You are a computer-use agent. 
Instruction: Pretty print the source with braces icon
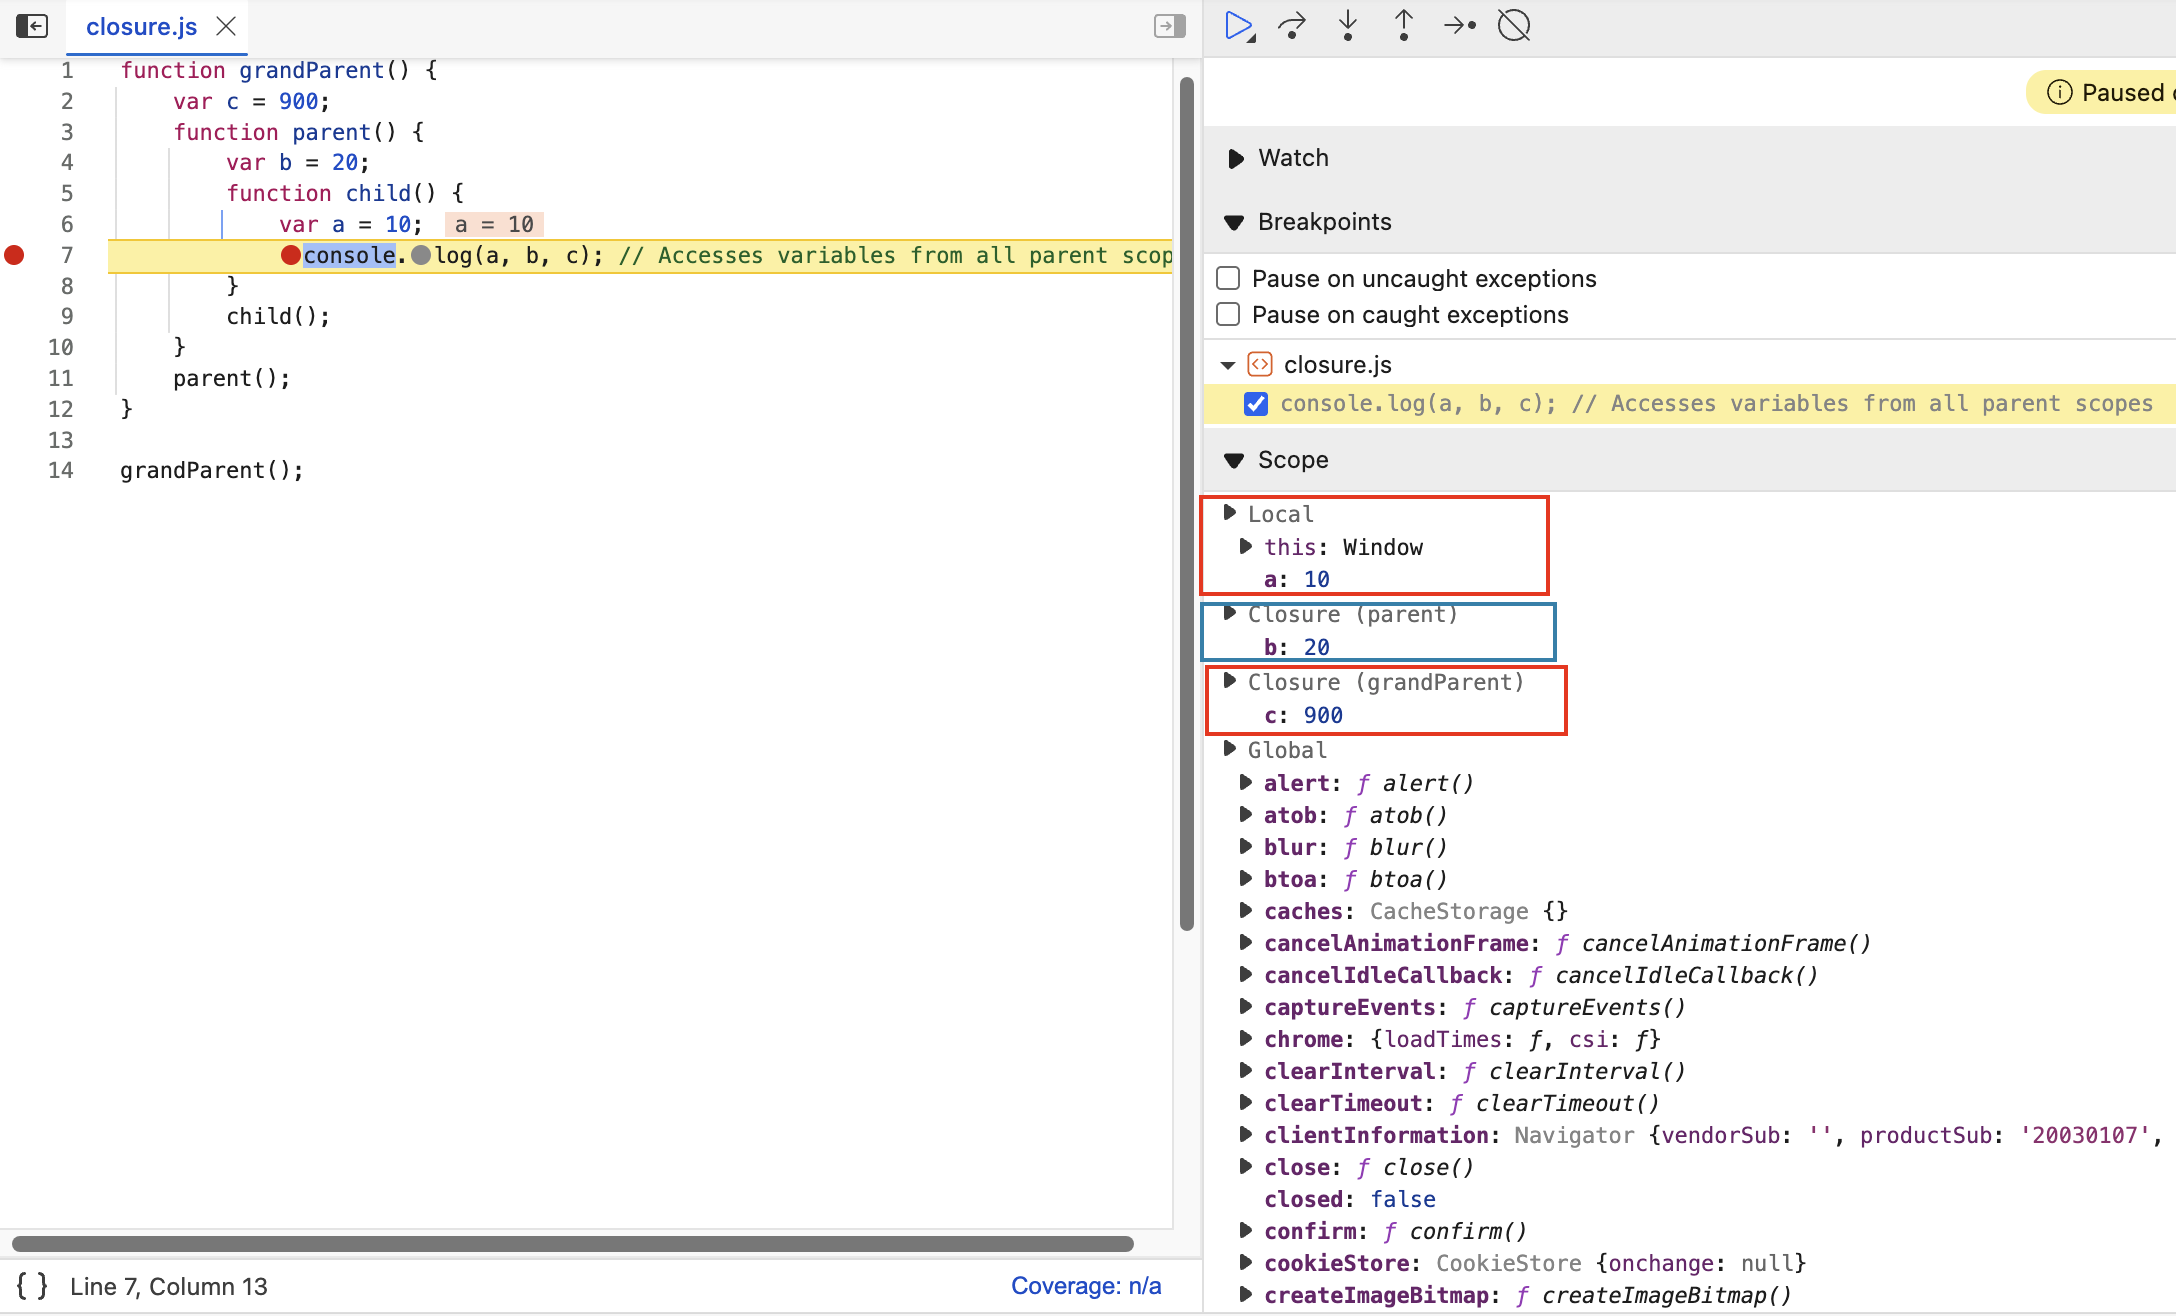[x=32, y=1286]
